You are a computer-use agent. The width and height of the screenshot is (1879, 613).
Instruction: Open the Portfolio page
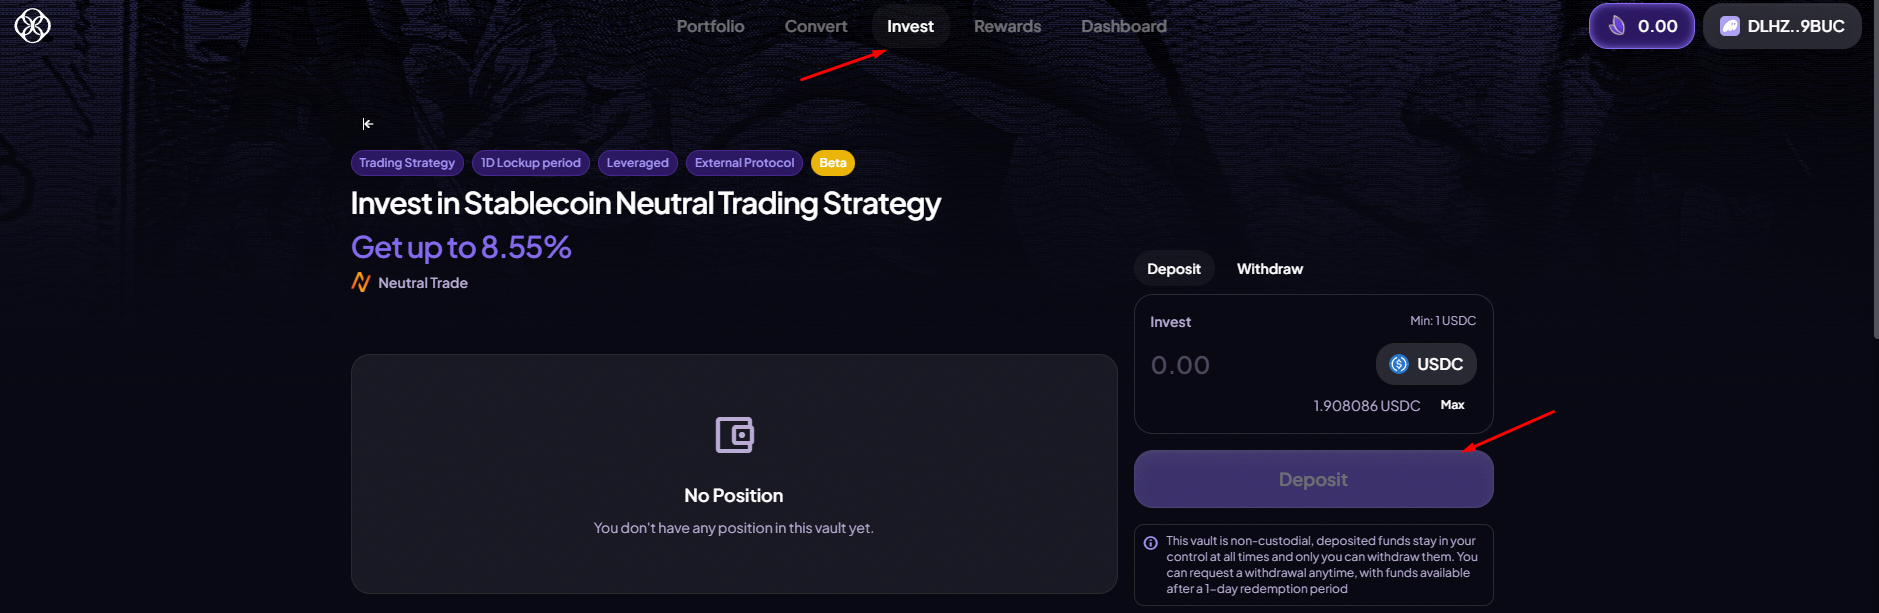710,26
